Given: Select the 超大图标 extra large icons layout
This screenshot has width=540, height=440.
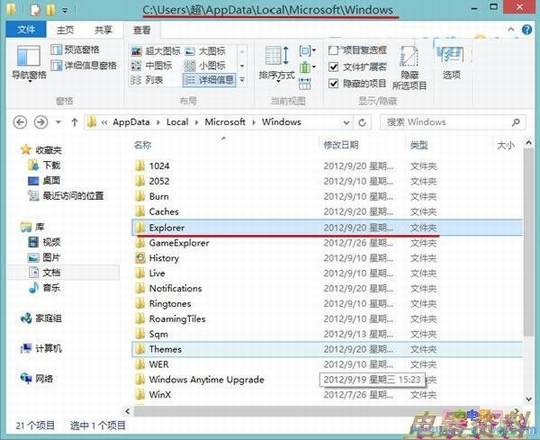Looking at the screenshot, I should pos(156,51).
